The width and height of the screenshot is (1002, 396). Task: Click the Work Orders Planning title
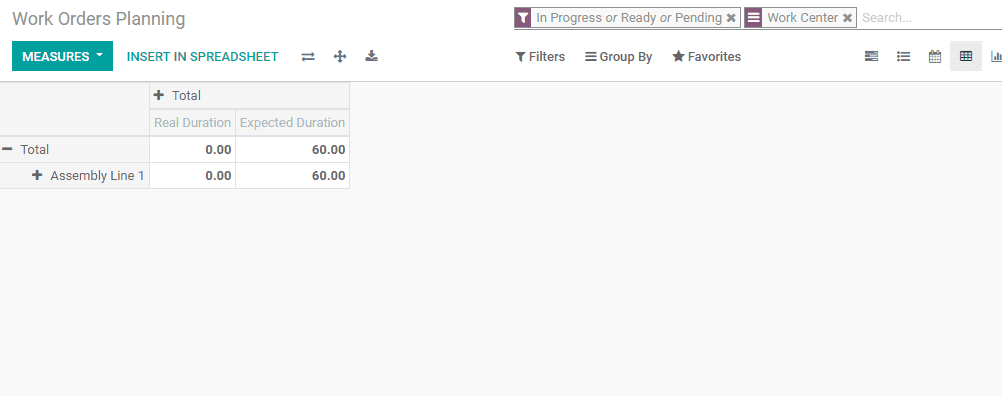pyautogui.click(x=98, y=19)
